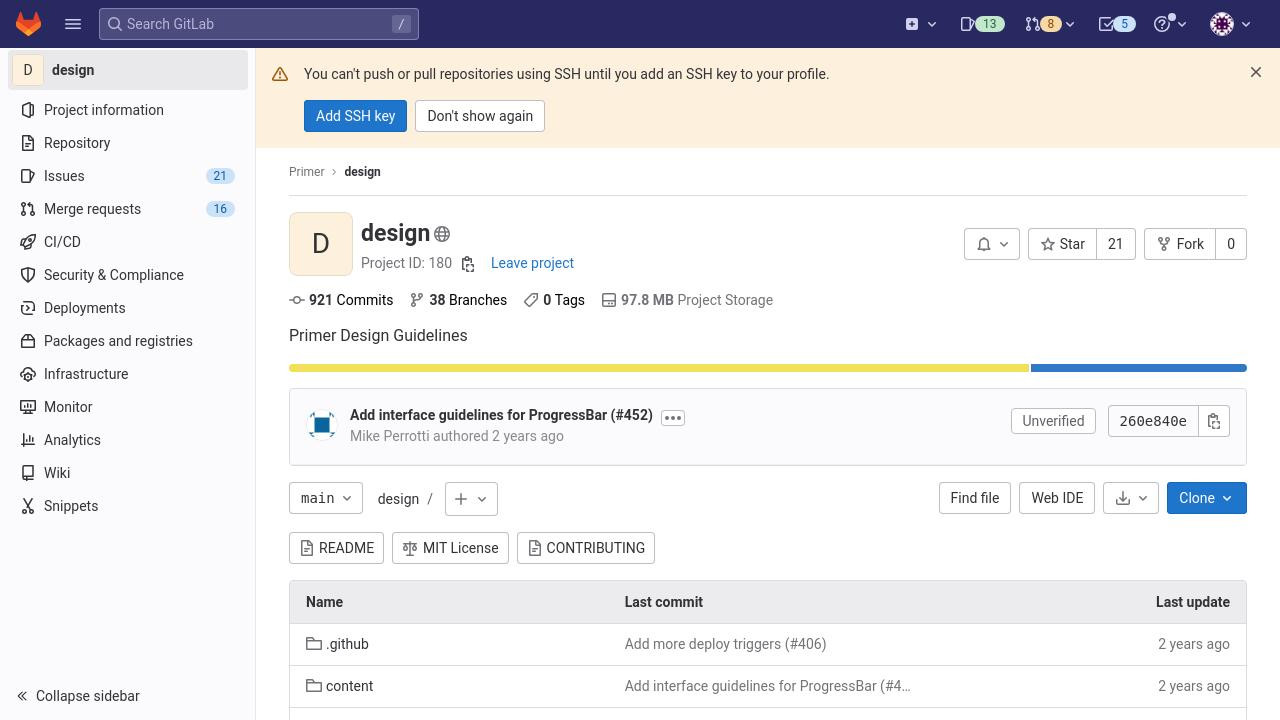Open the hamburger main menu
1280x720 pixels.
[73, 24]
